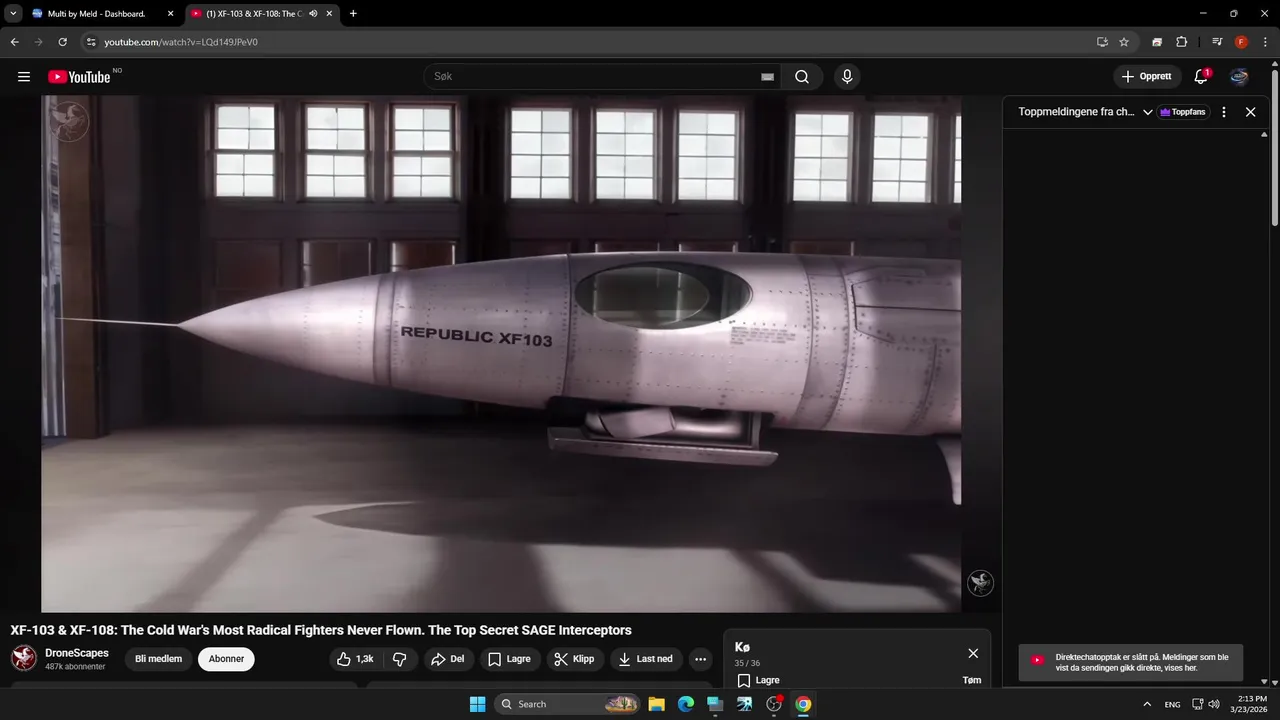1280x720 pixels.
Task: Open the notifications bell
Action: (x=1201, y=77)
